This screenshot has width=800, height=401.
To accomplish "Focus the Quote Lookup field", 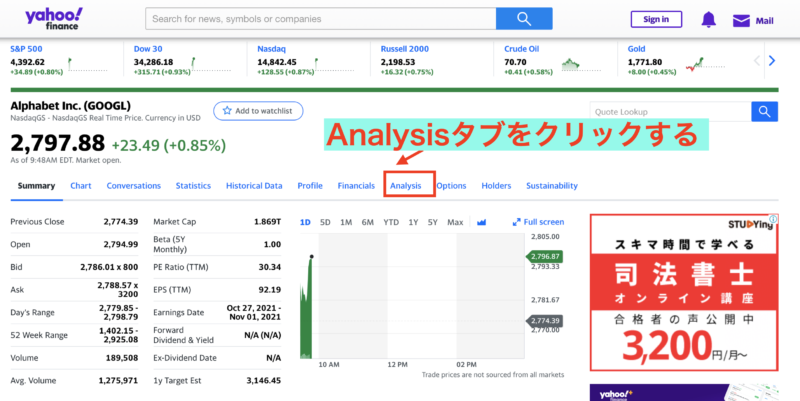I will click(x=670, y=112).
